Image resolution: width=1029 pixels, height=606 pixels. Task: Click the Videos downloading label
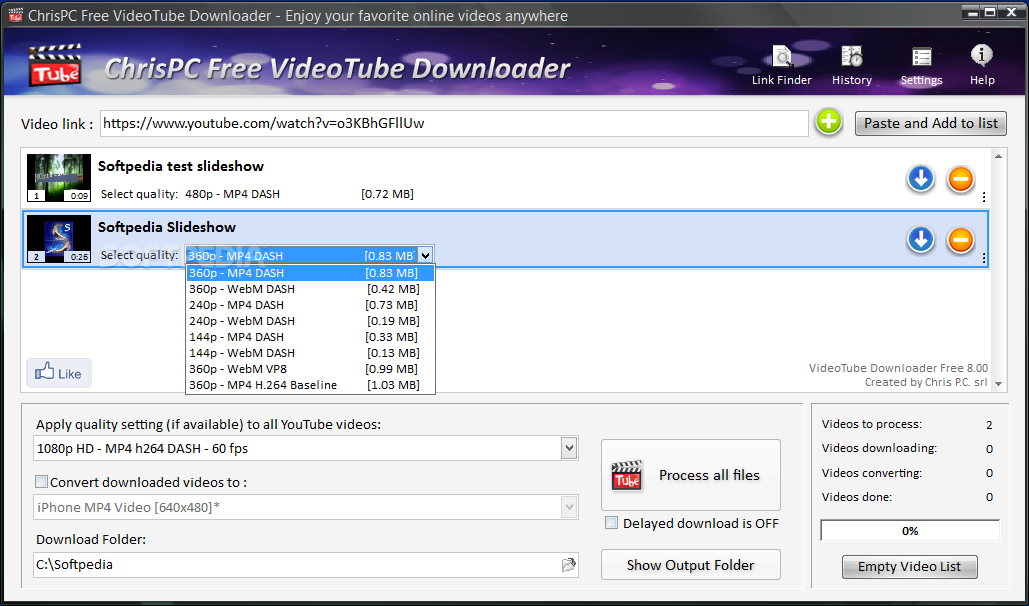(879, 448)
